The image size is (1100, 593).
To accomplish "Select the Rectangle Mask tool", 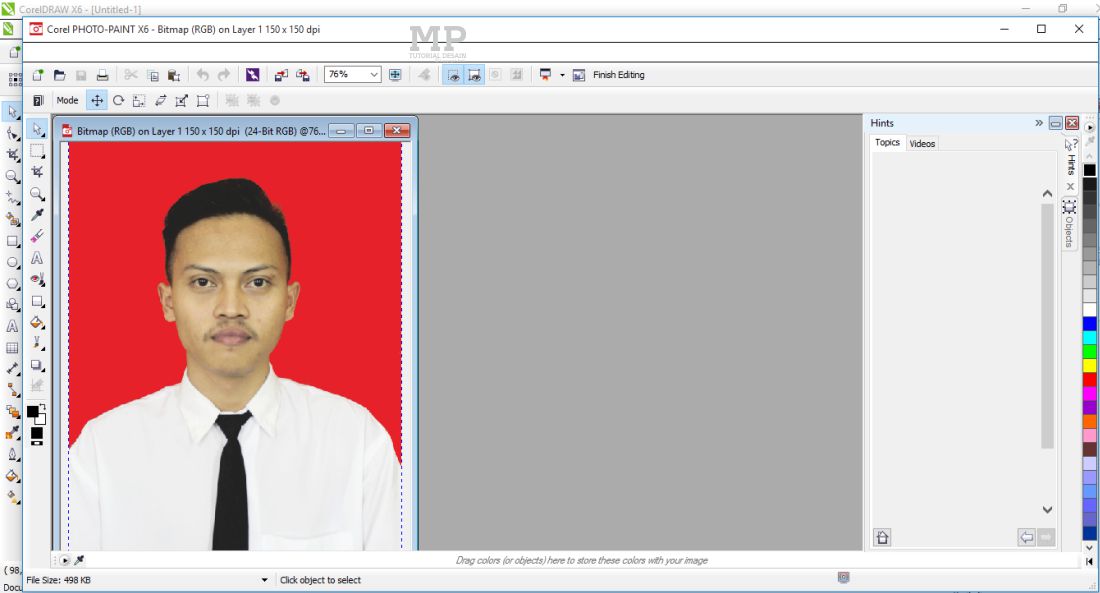I will (37, 151).
